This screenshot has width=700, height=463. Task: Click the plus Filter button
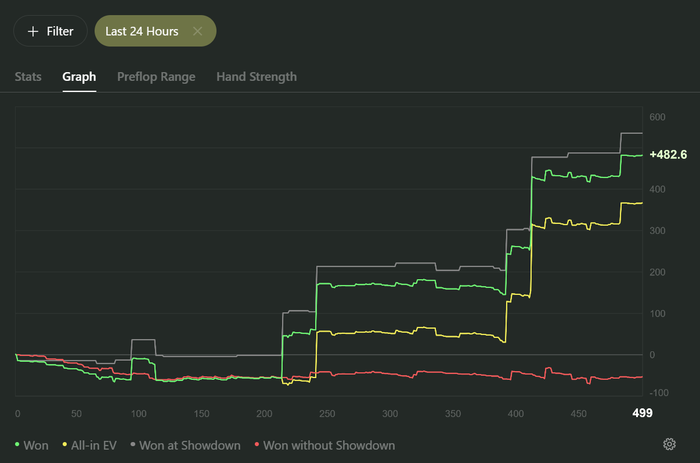[x=50, y=31]
